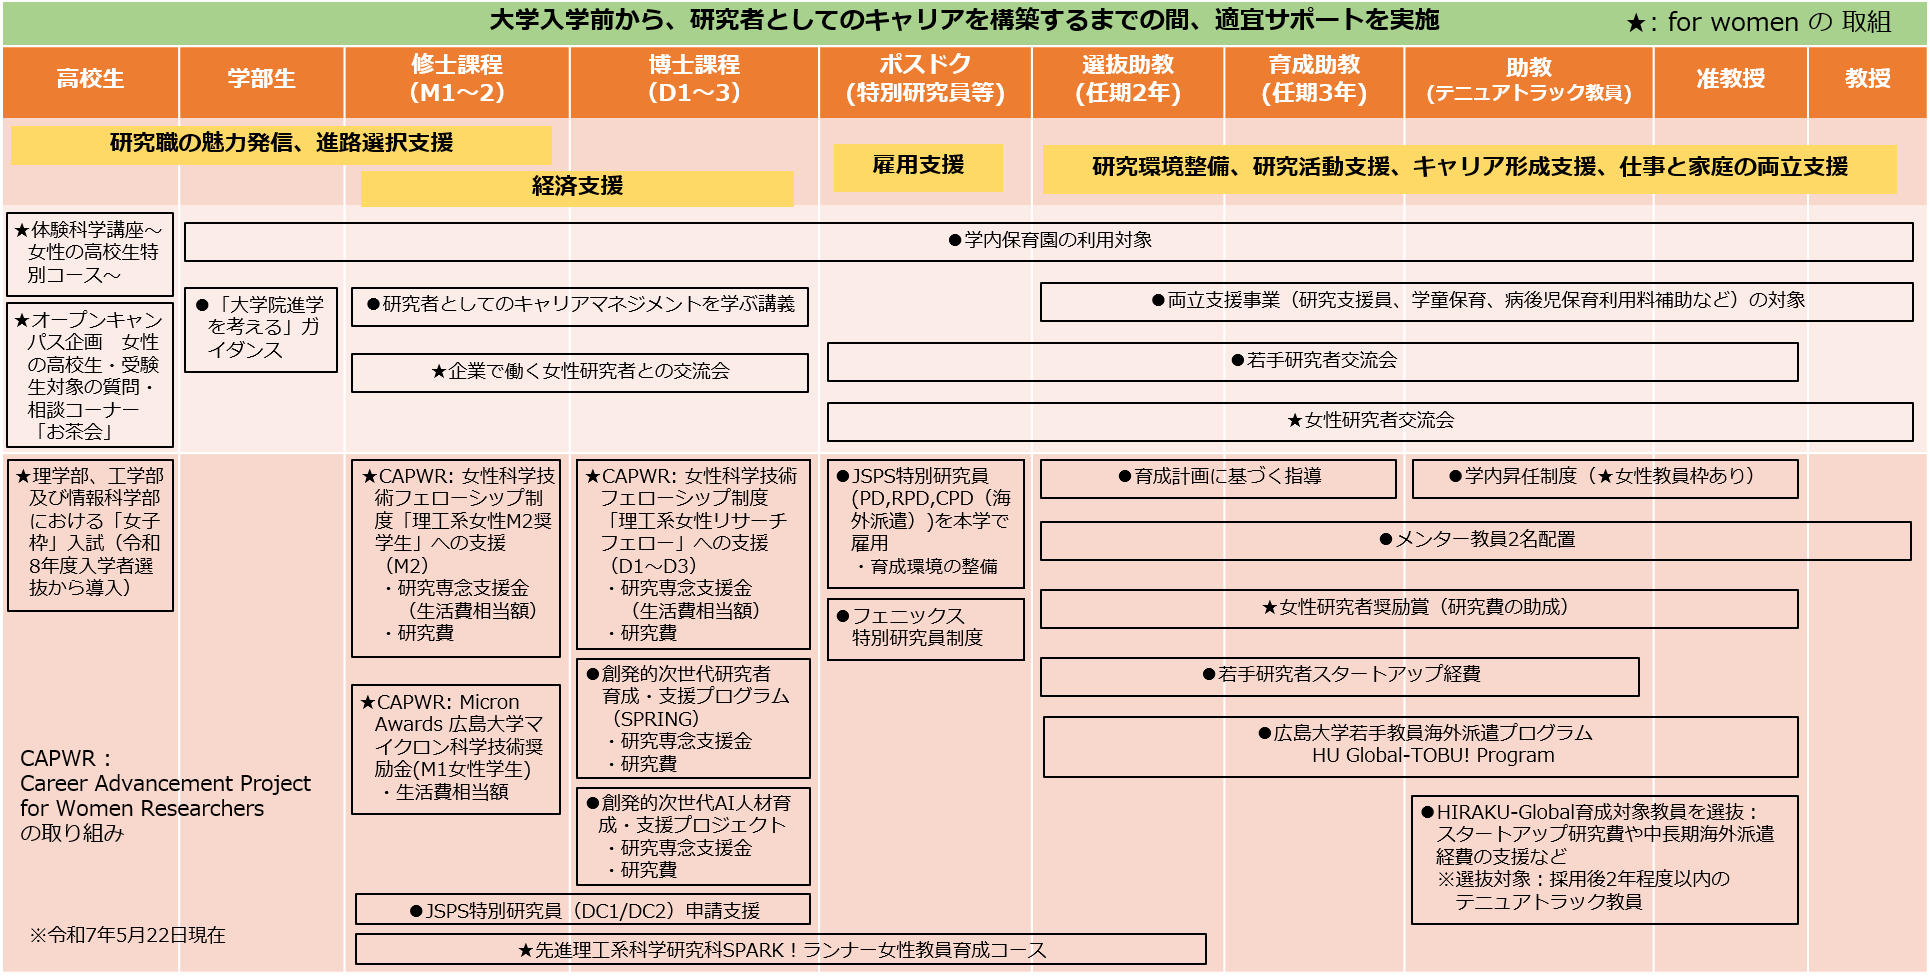Click the 学部生 column header
The image size is (1930, 976).
261,81
